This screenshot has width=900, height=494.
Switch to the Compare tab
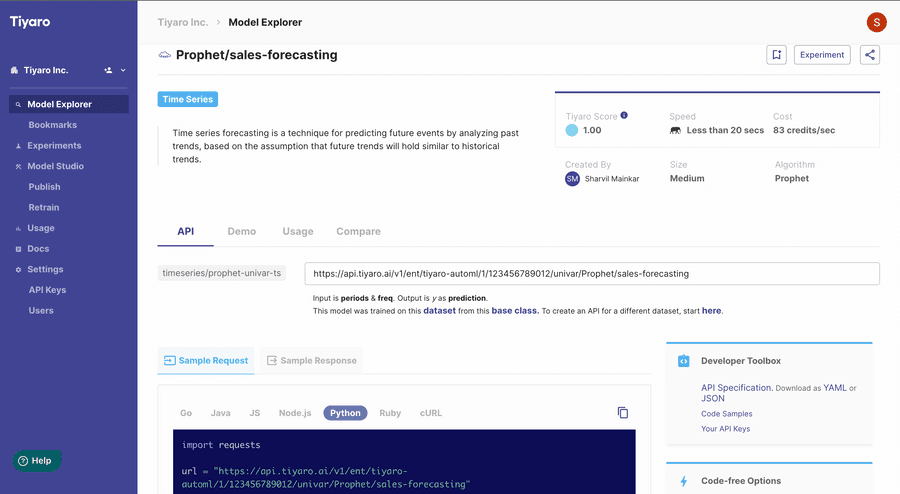(x=358, y=231)
